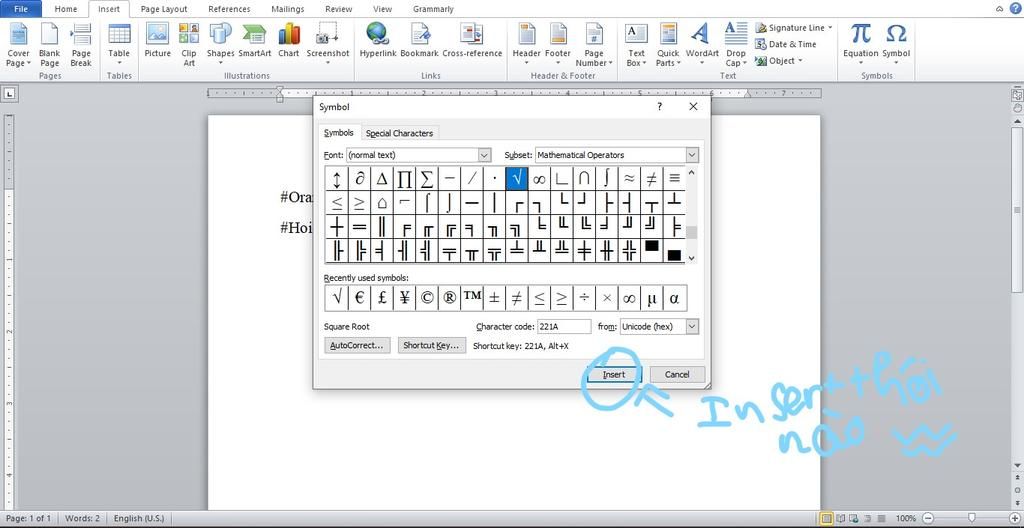Click the Words: 2 counter

coord(82,518)
